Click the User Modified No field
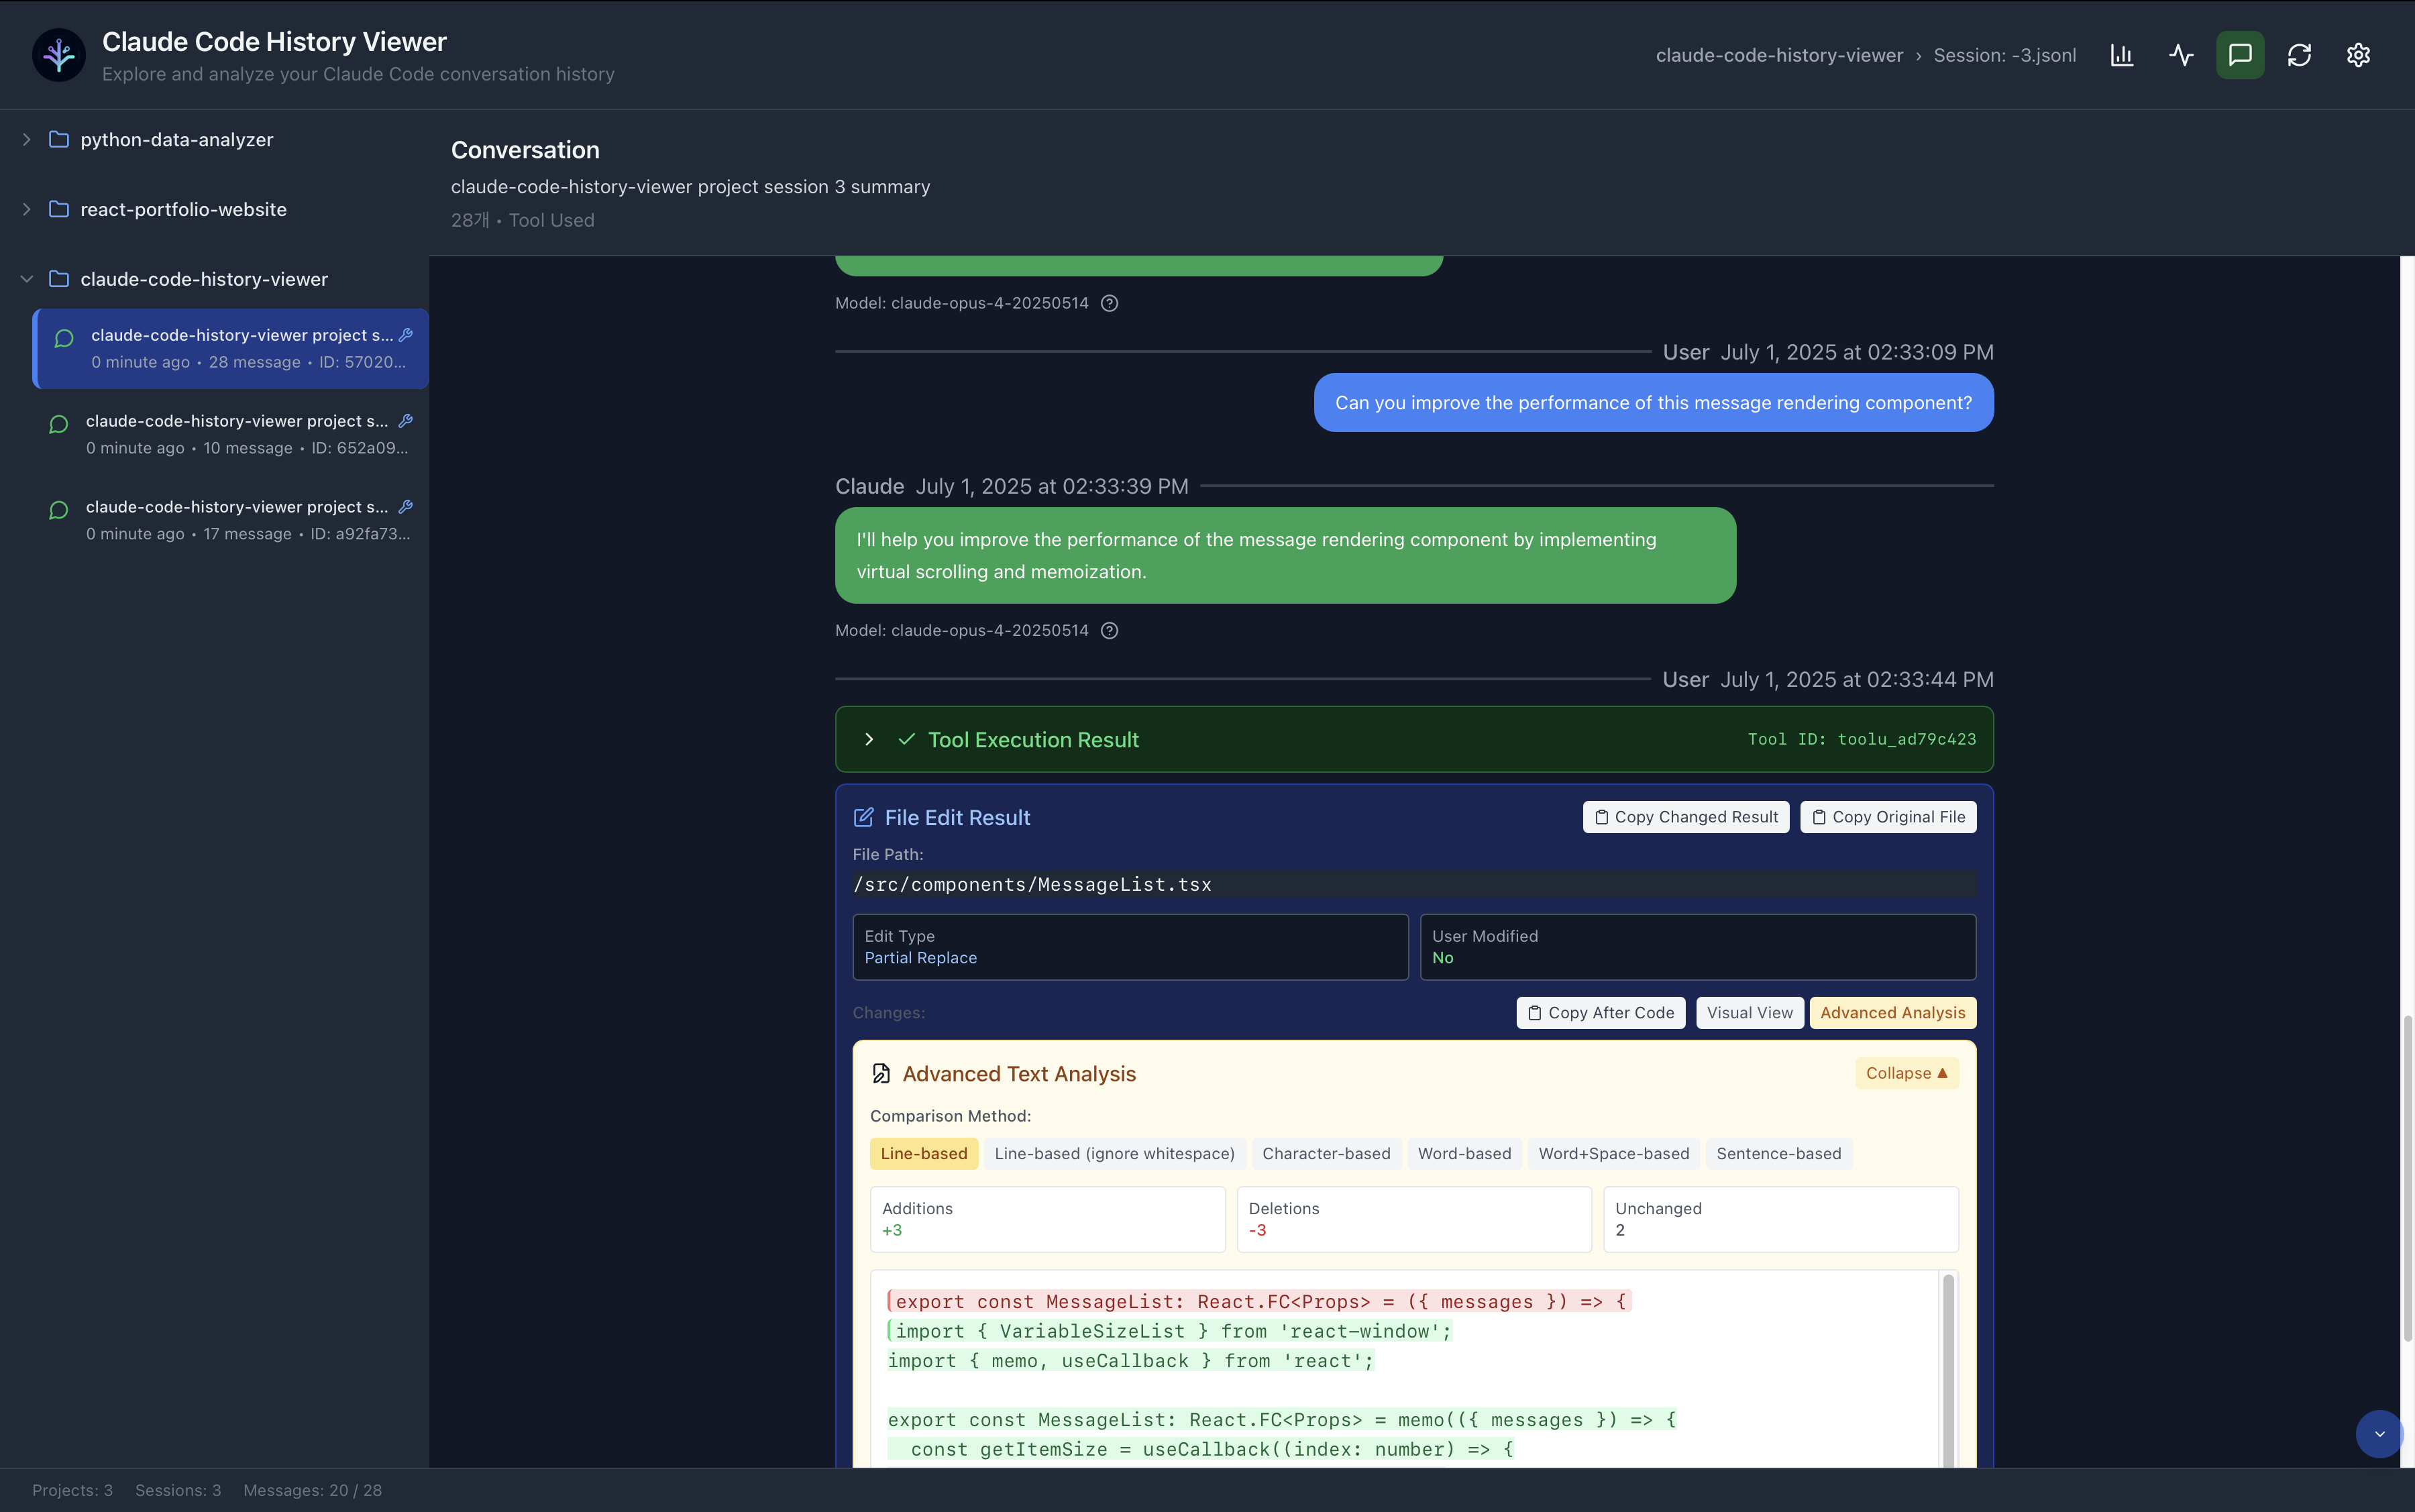This screenshot has width=2415, height=1512. 1698,947
